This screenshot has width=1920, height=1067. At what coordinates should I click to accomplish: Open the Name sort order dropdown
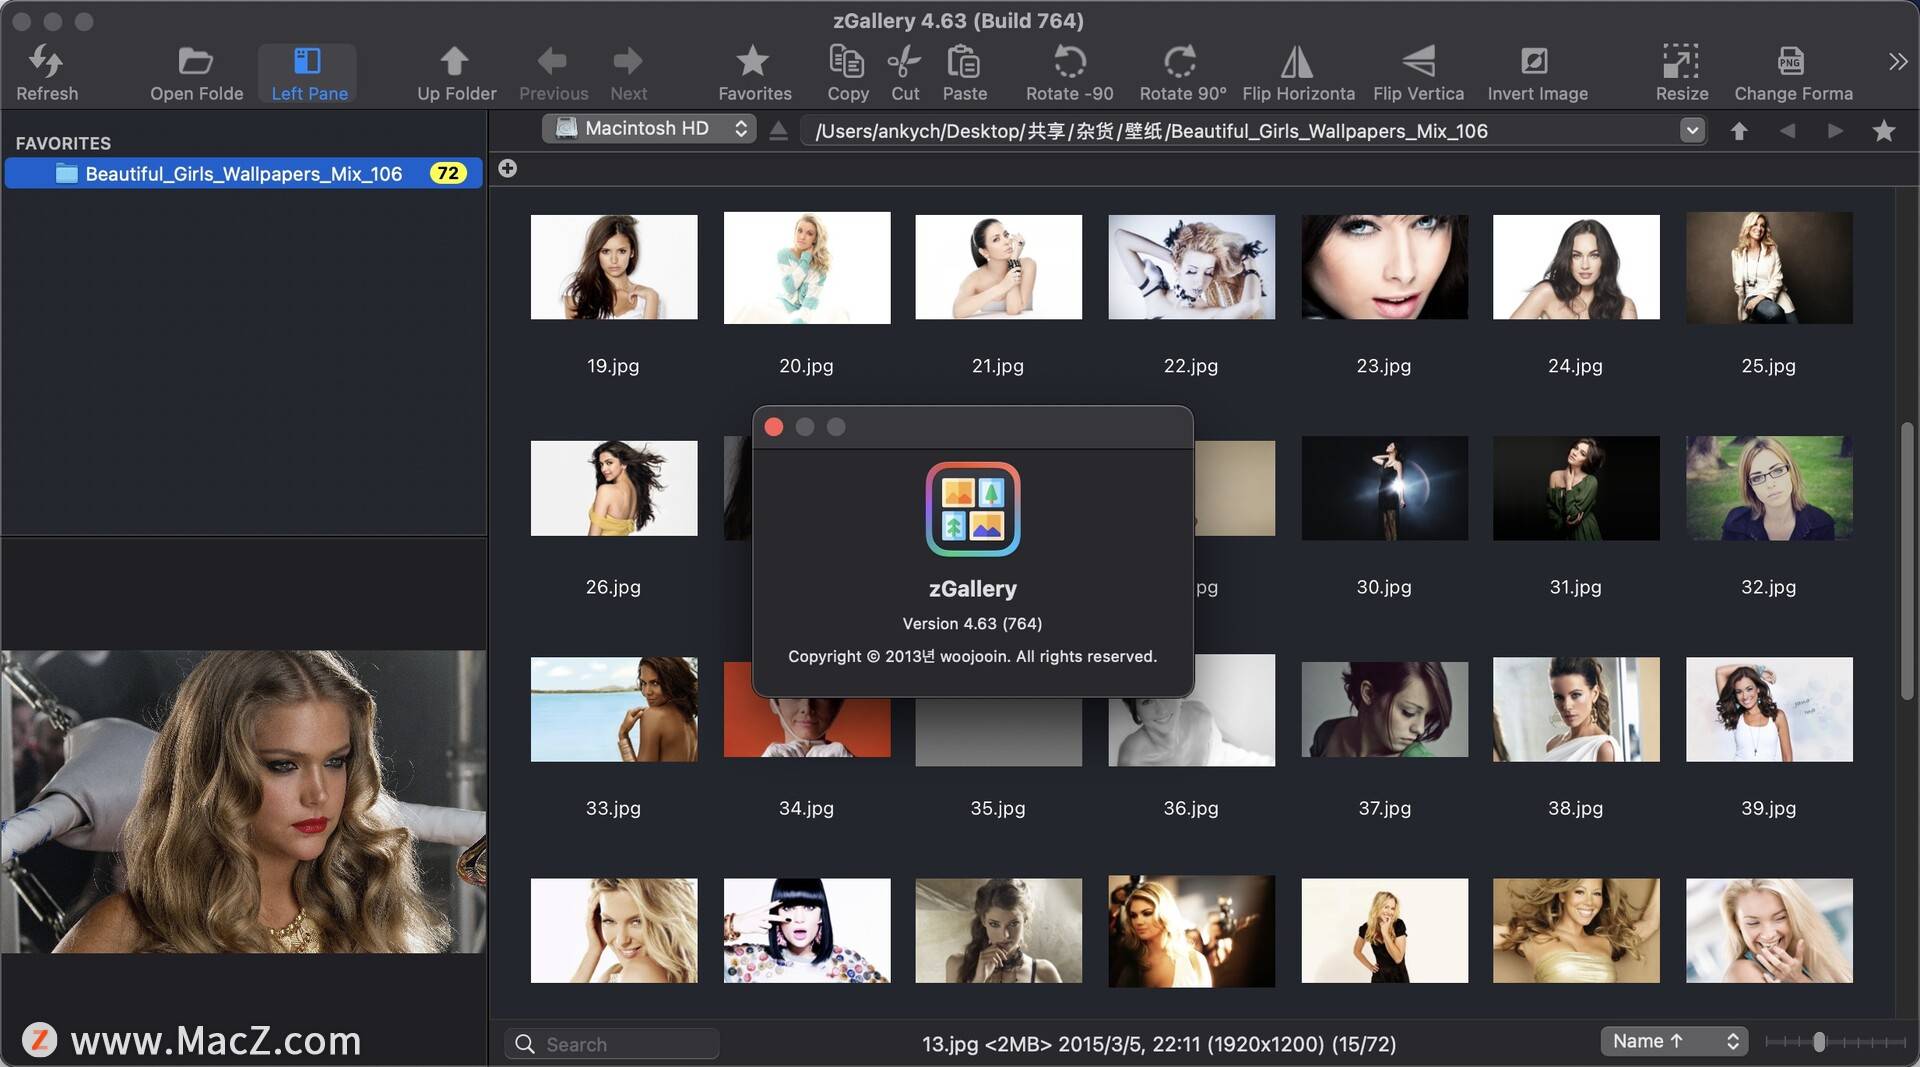(x=1674, y=1041)
